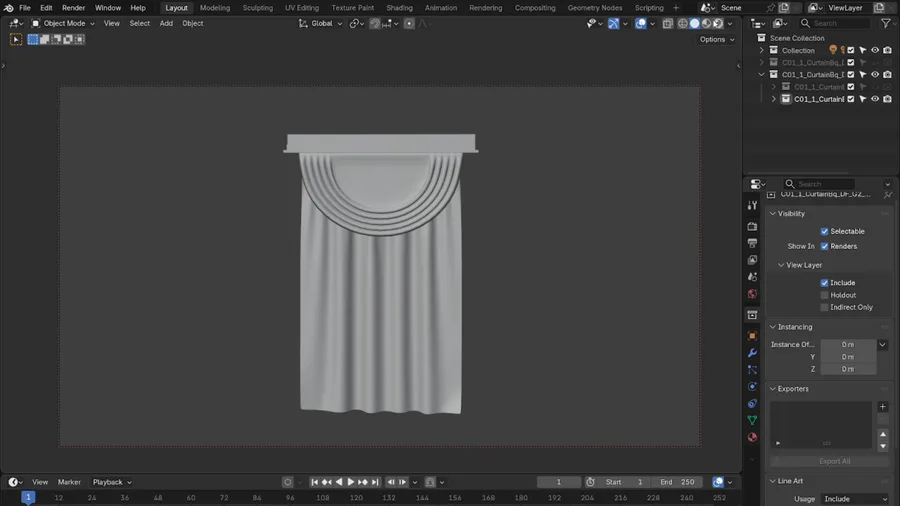
Task: Open the World properties tab icon
Action: (752, 294)
